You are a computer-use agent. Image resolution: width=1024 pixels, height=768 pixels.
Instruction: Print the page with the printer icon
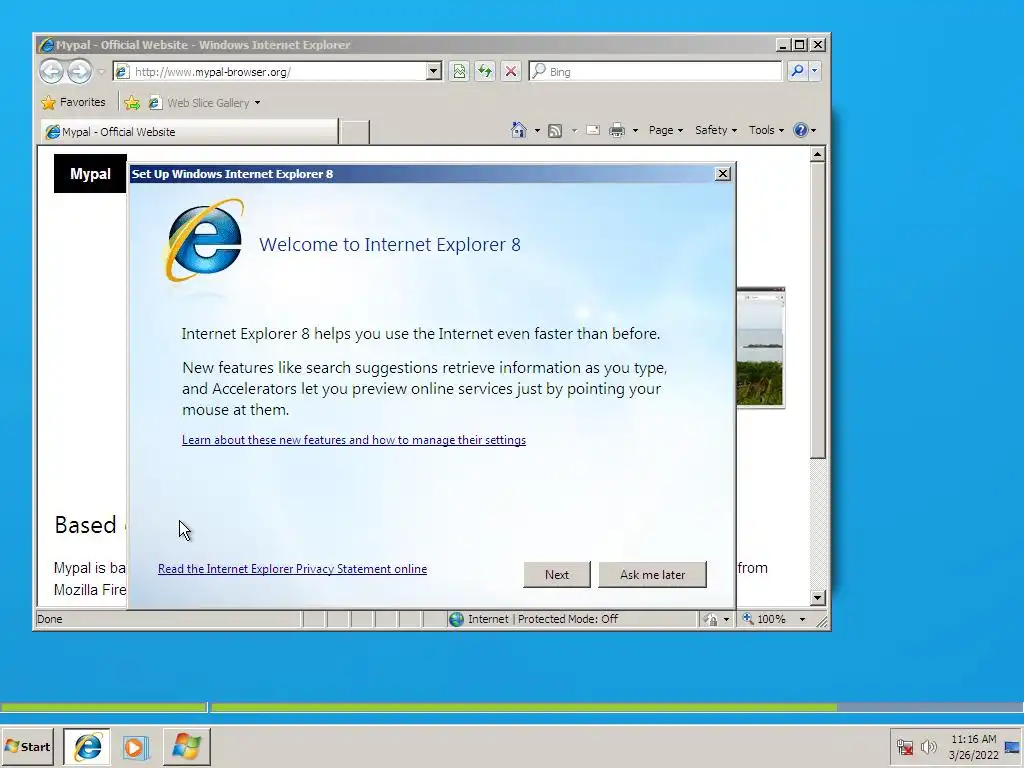[617, 131]
